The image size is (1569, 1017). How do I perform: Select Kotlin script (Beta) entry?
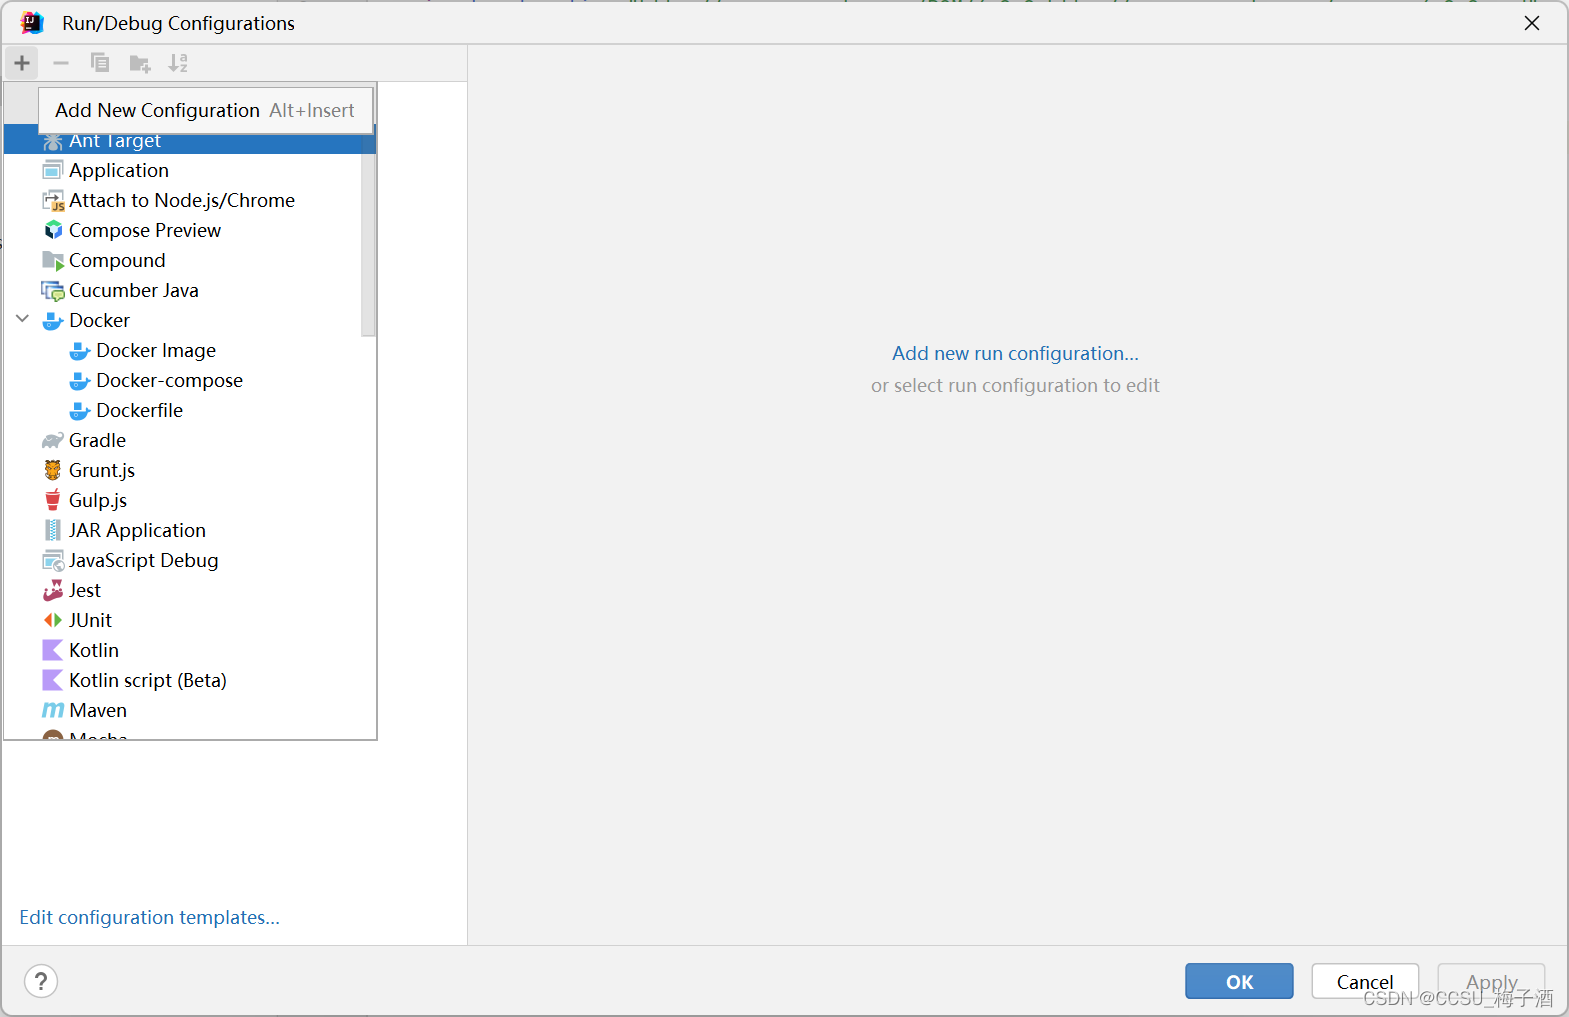click(x=190, y=680)
